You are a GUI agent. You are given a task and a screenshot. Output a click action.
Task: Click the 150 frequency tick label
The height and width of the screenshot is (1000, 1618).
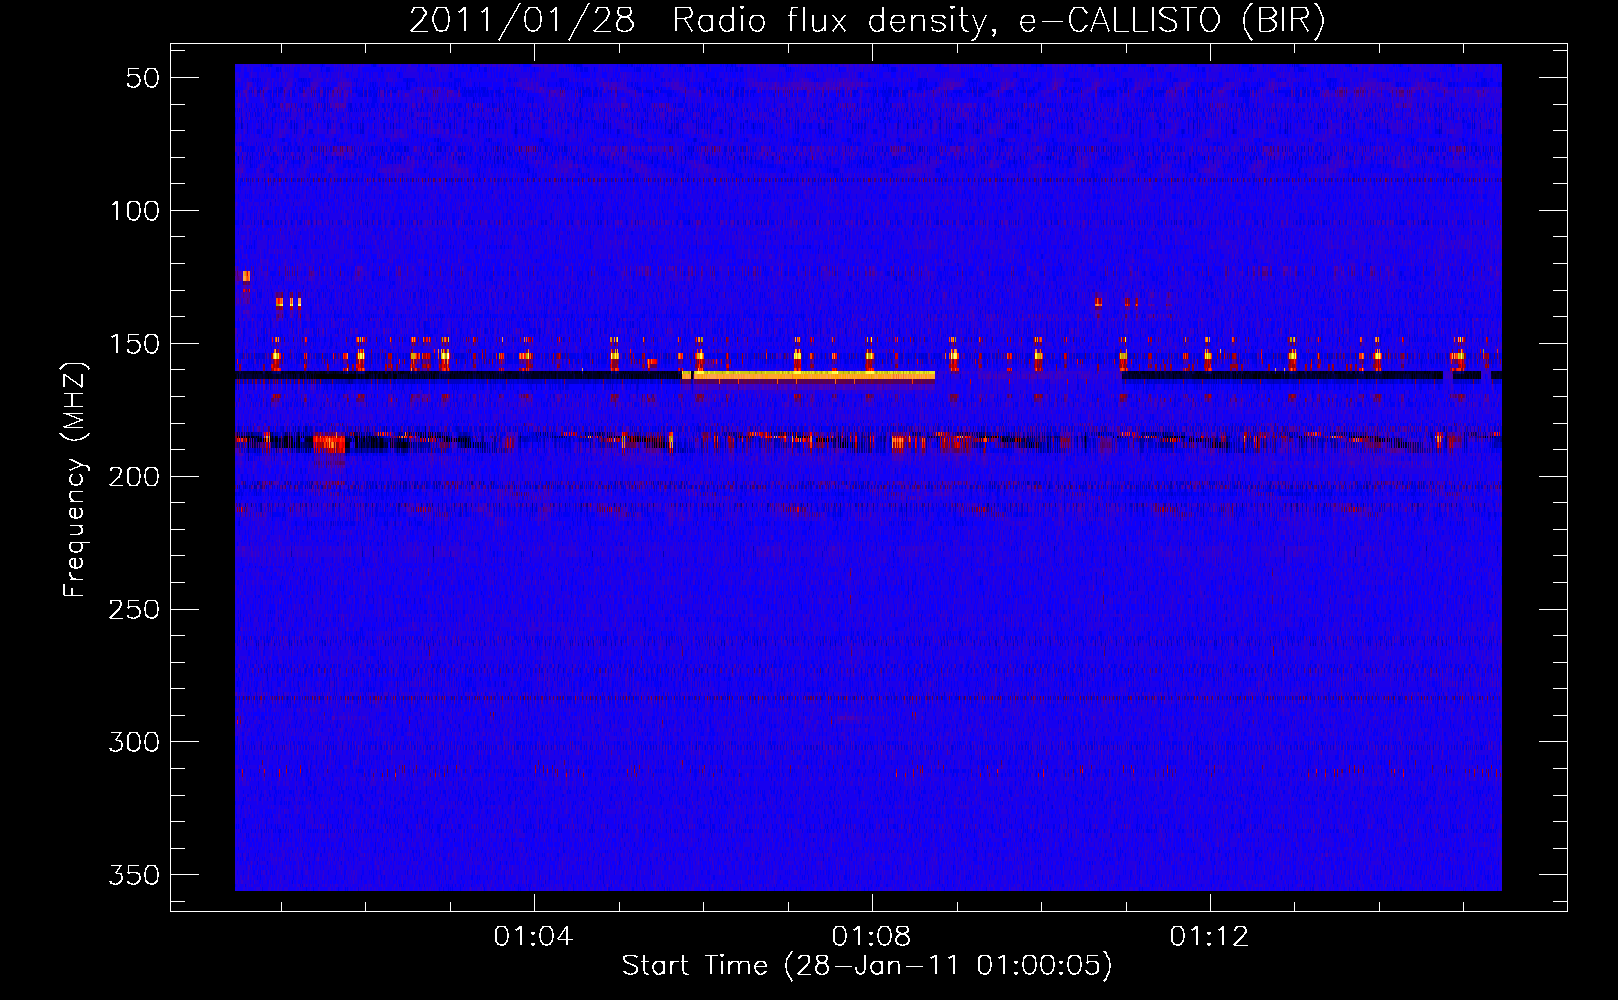(x=134, y=344)
